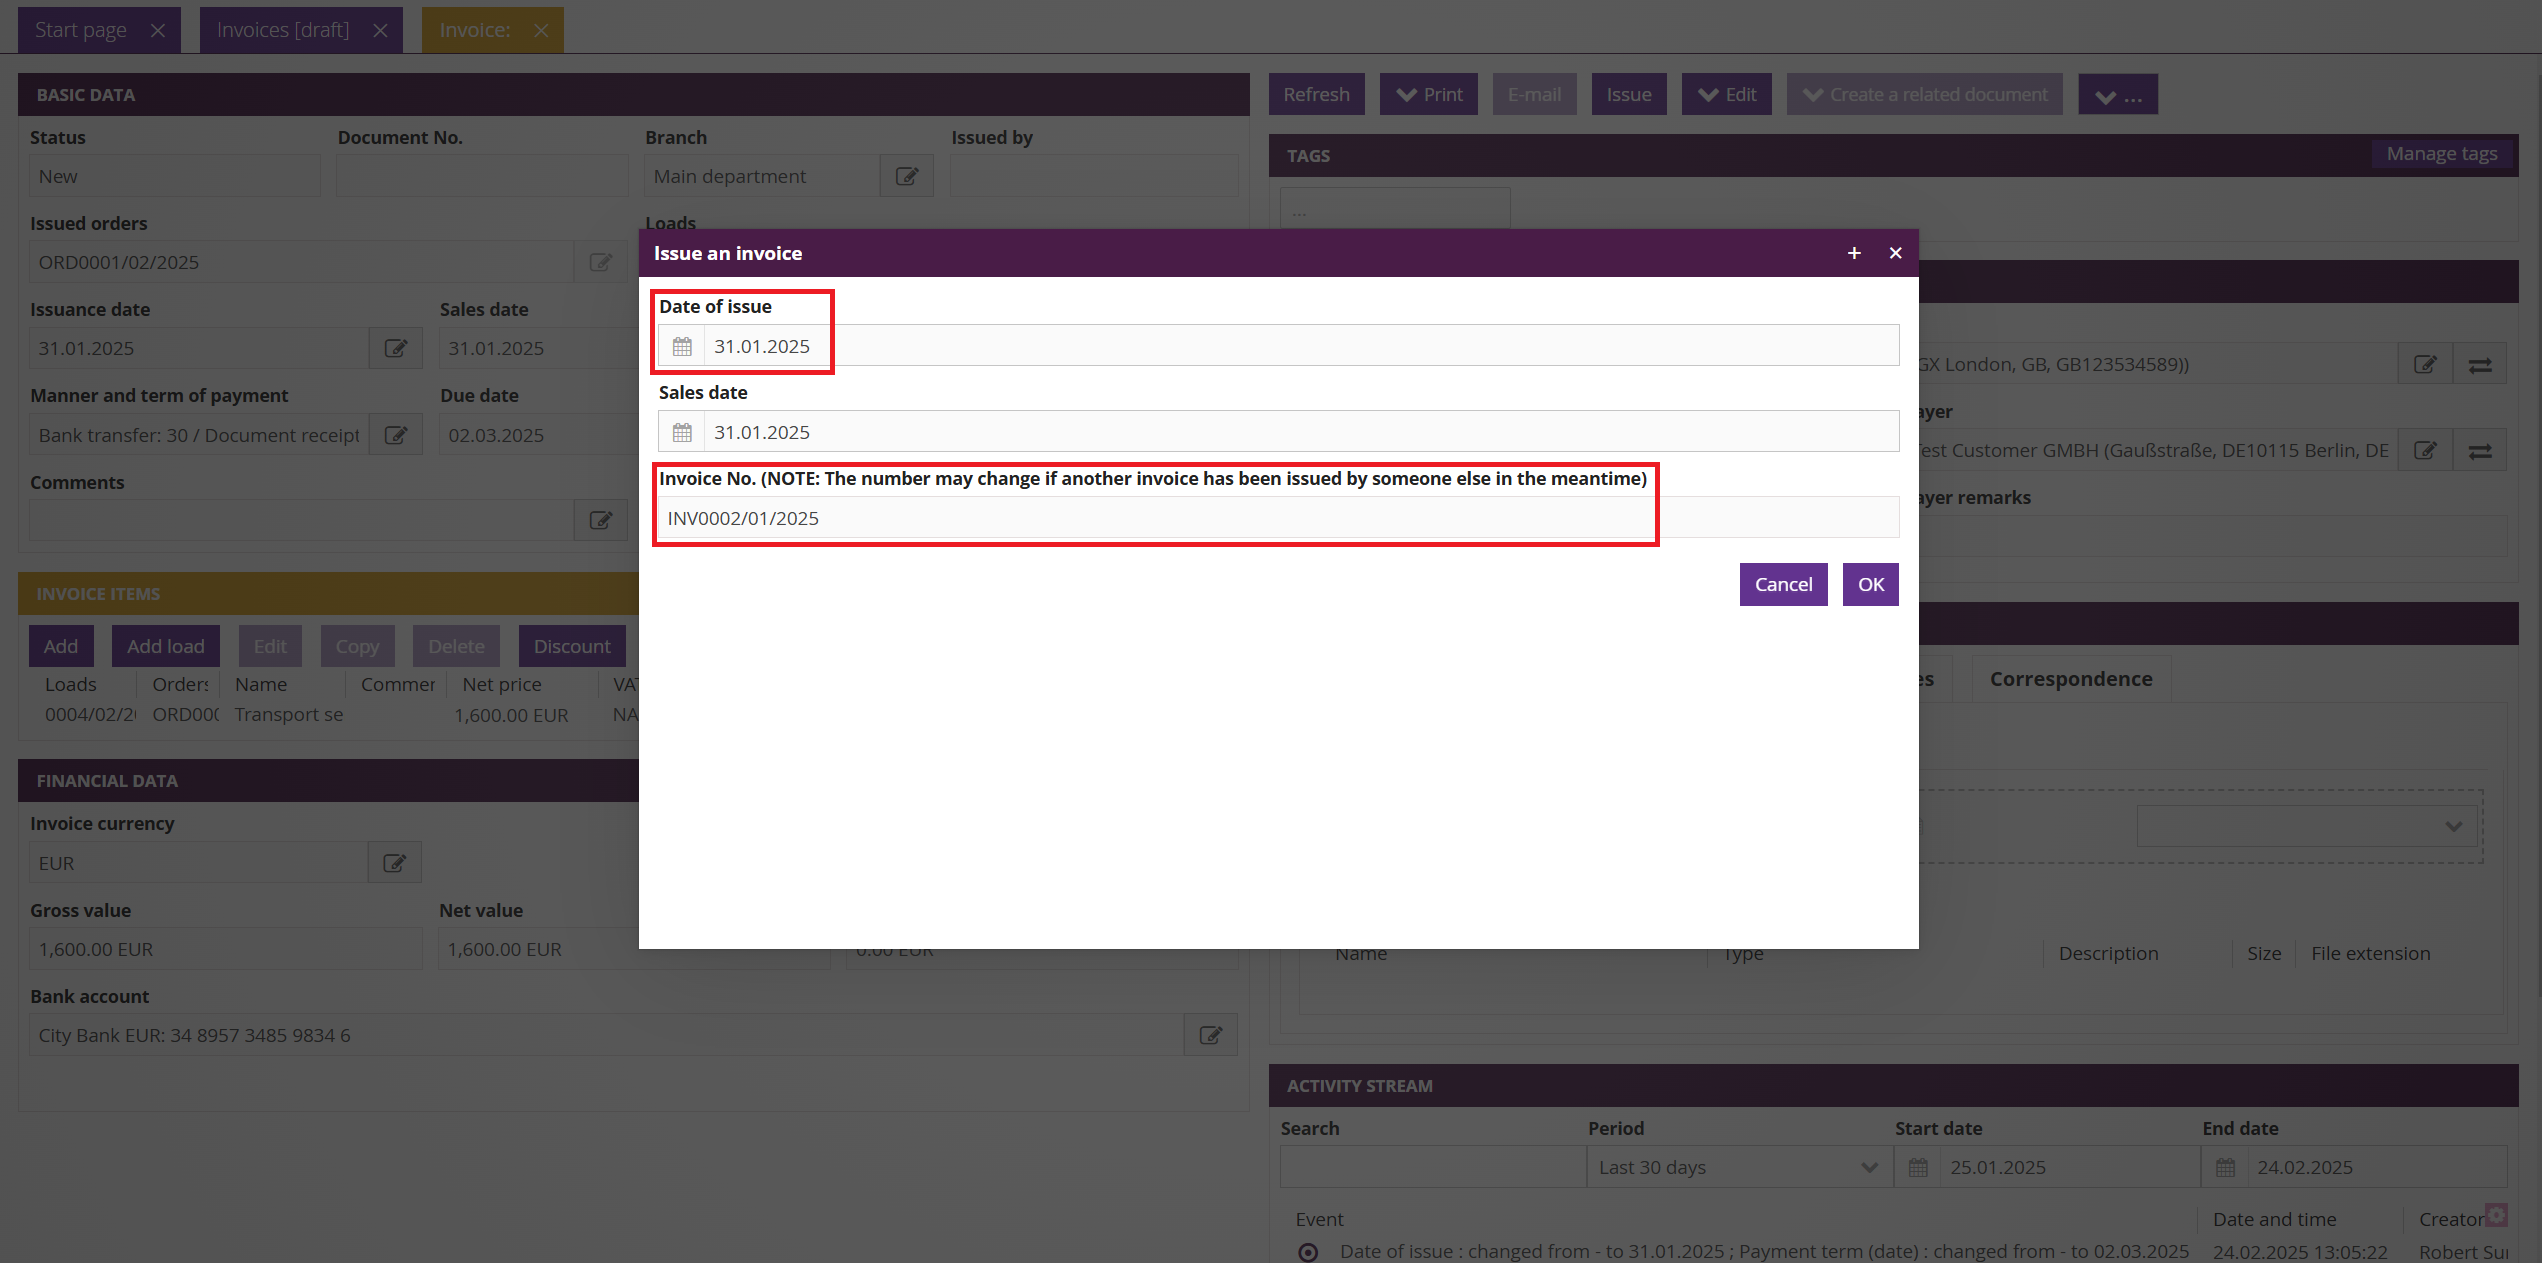Expand the Period 'Last 30 days' dropdown
The image size is (2542, 1263).
[1738, 1167]
